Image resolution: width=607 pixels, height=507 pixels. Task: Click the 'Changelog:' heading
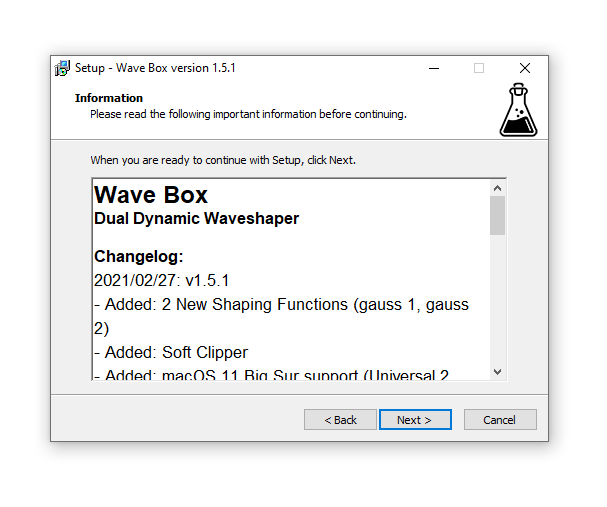click(139, 257)
